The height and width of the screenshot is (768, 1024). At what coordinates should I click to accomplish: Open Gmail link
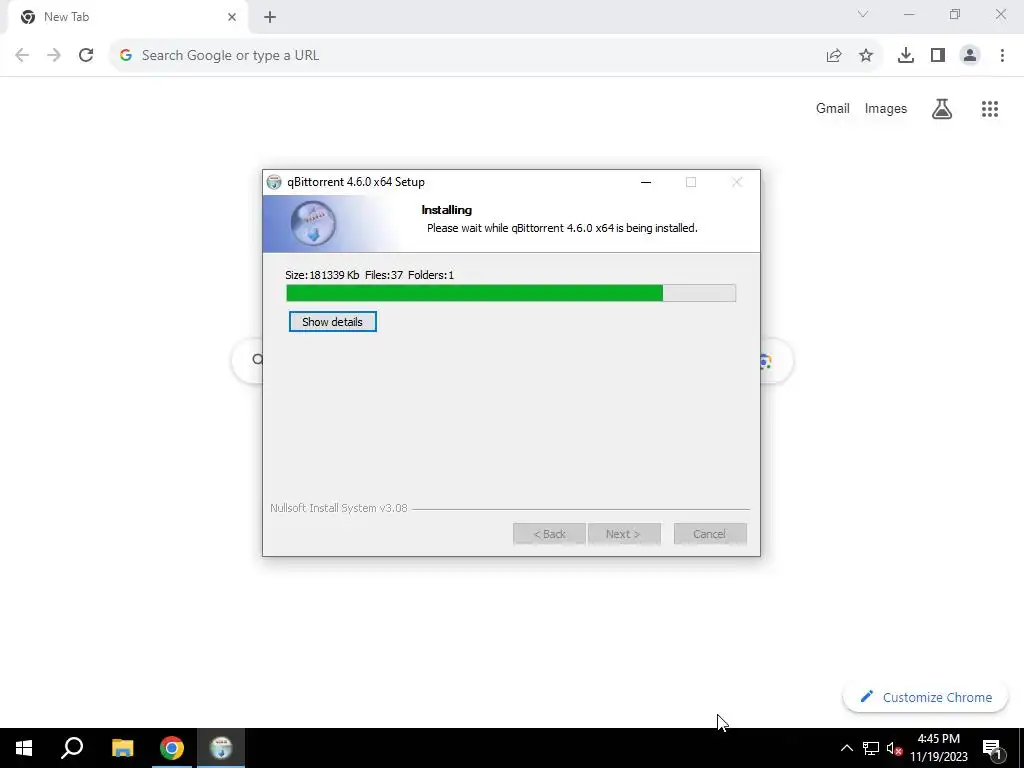pyautogui.click(x=833, y=108)
